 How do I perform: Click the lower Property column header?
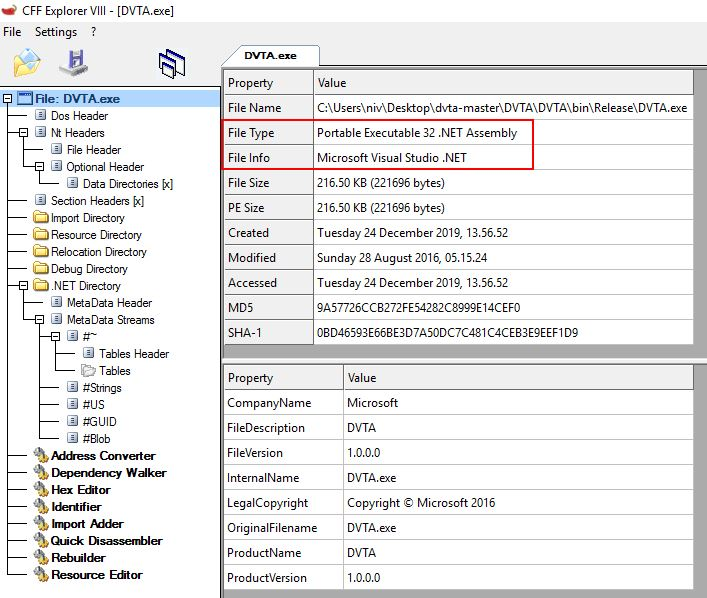[284, 378]
